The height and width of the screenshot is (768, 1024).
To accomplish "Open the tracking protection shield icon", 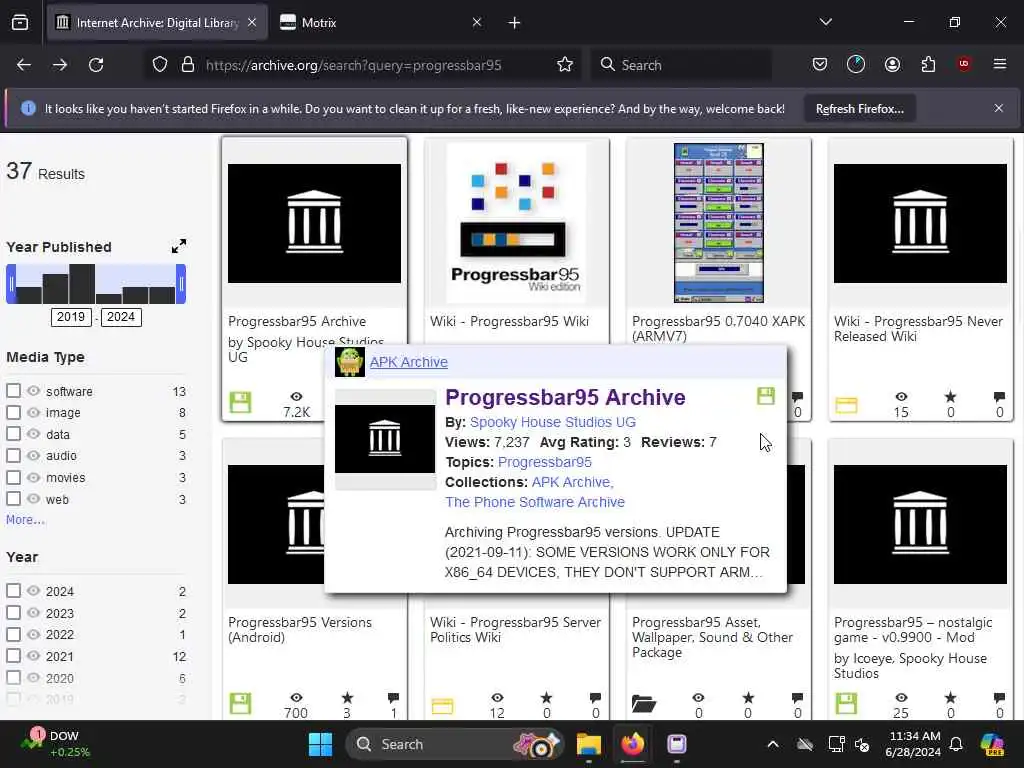I will [160, 65].
